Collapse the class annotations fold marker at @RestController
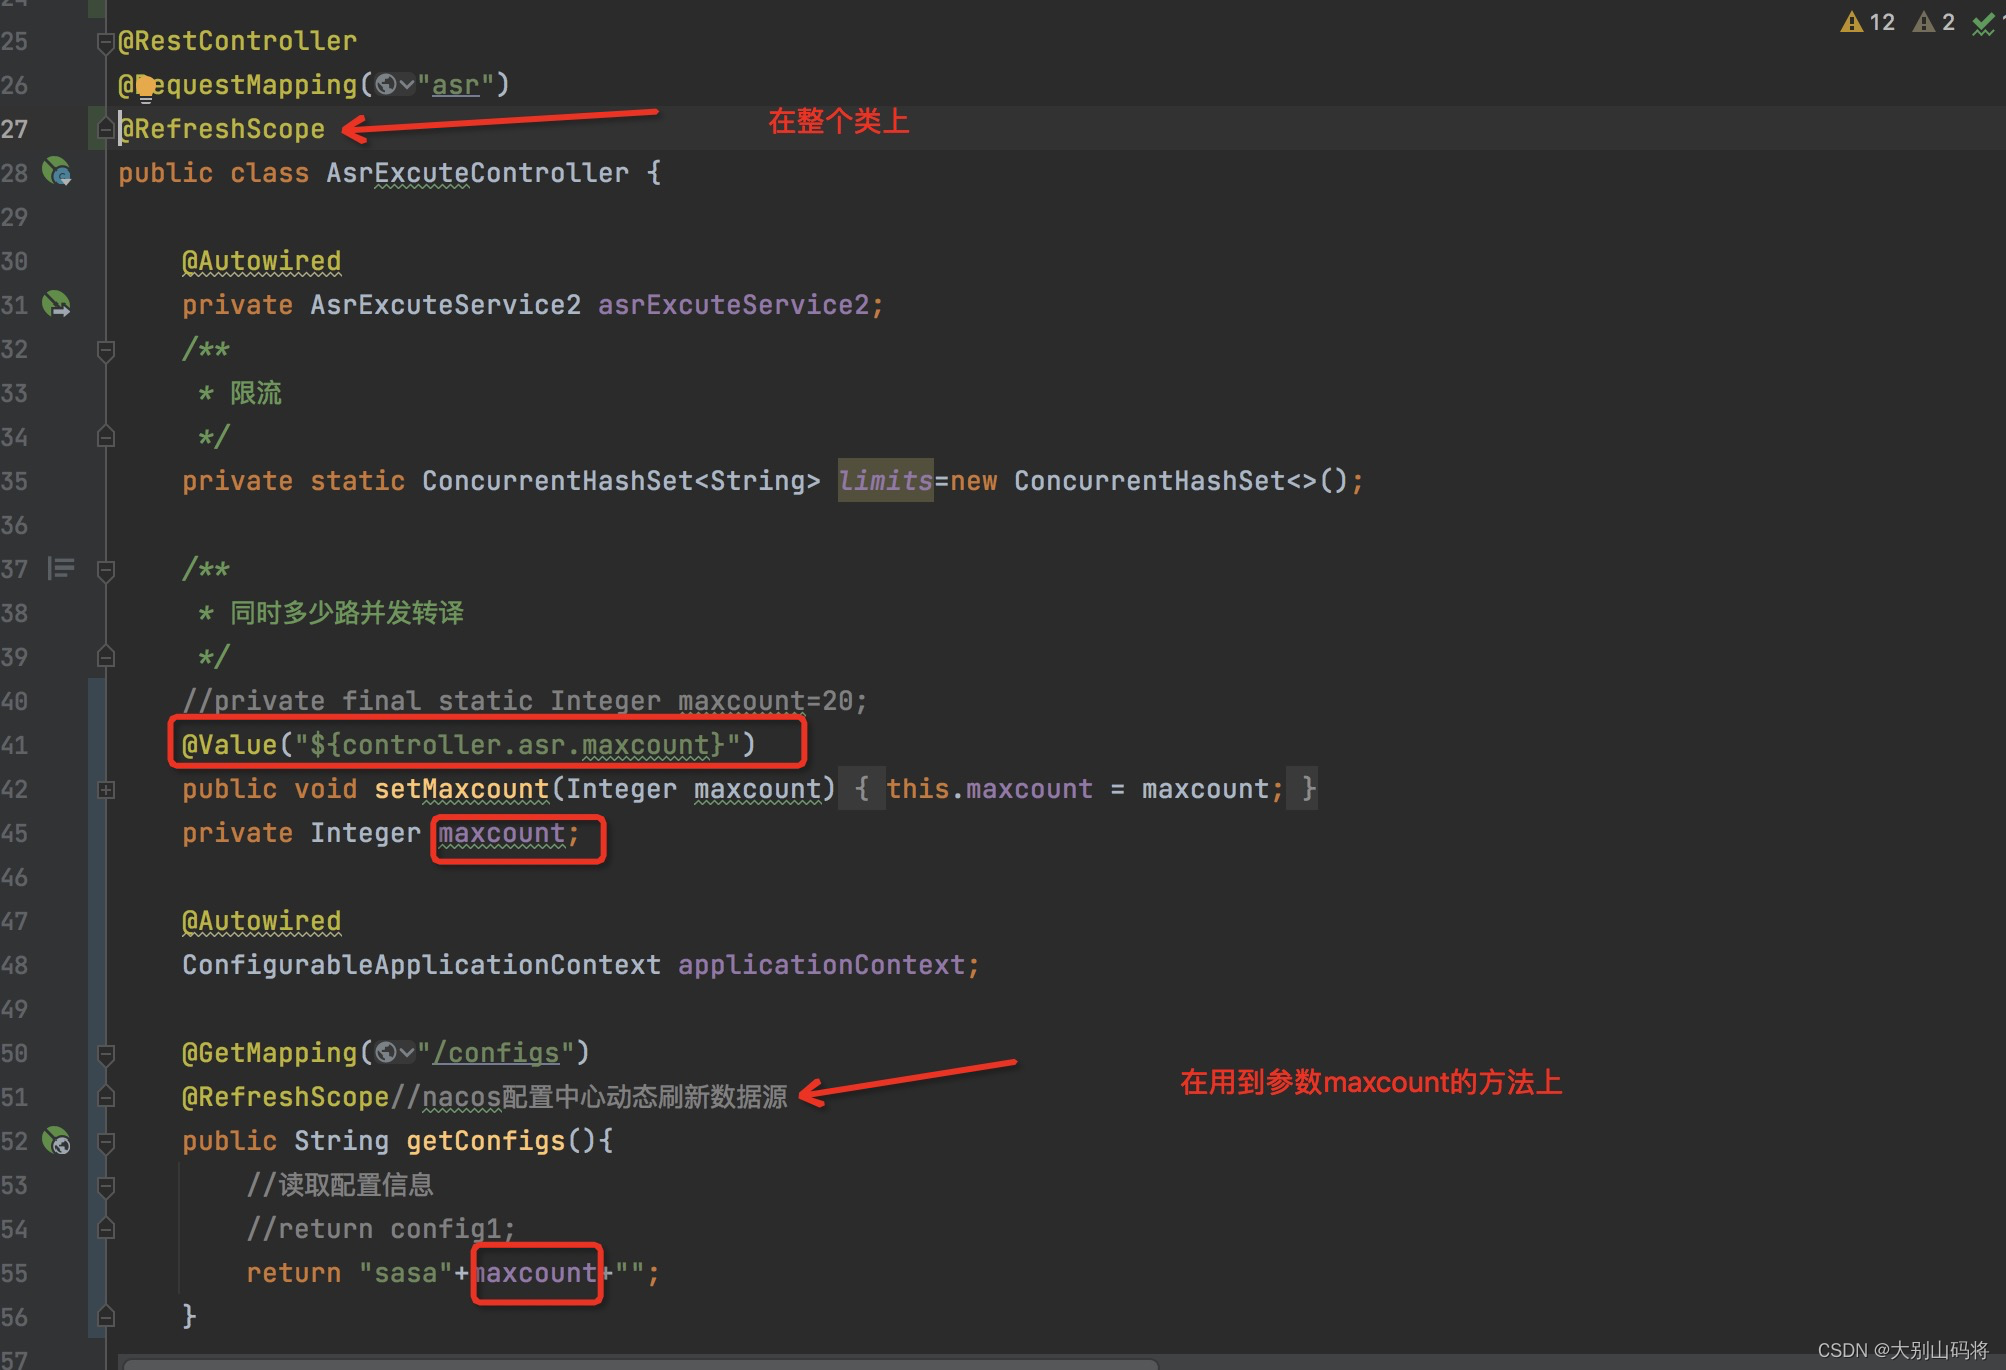 (104, 42)
